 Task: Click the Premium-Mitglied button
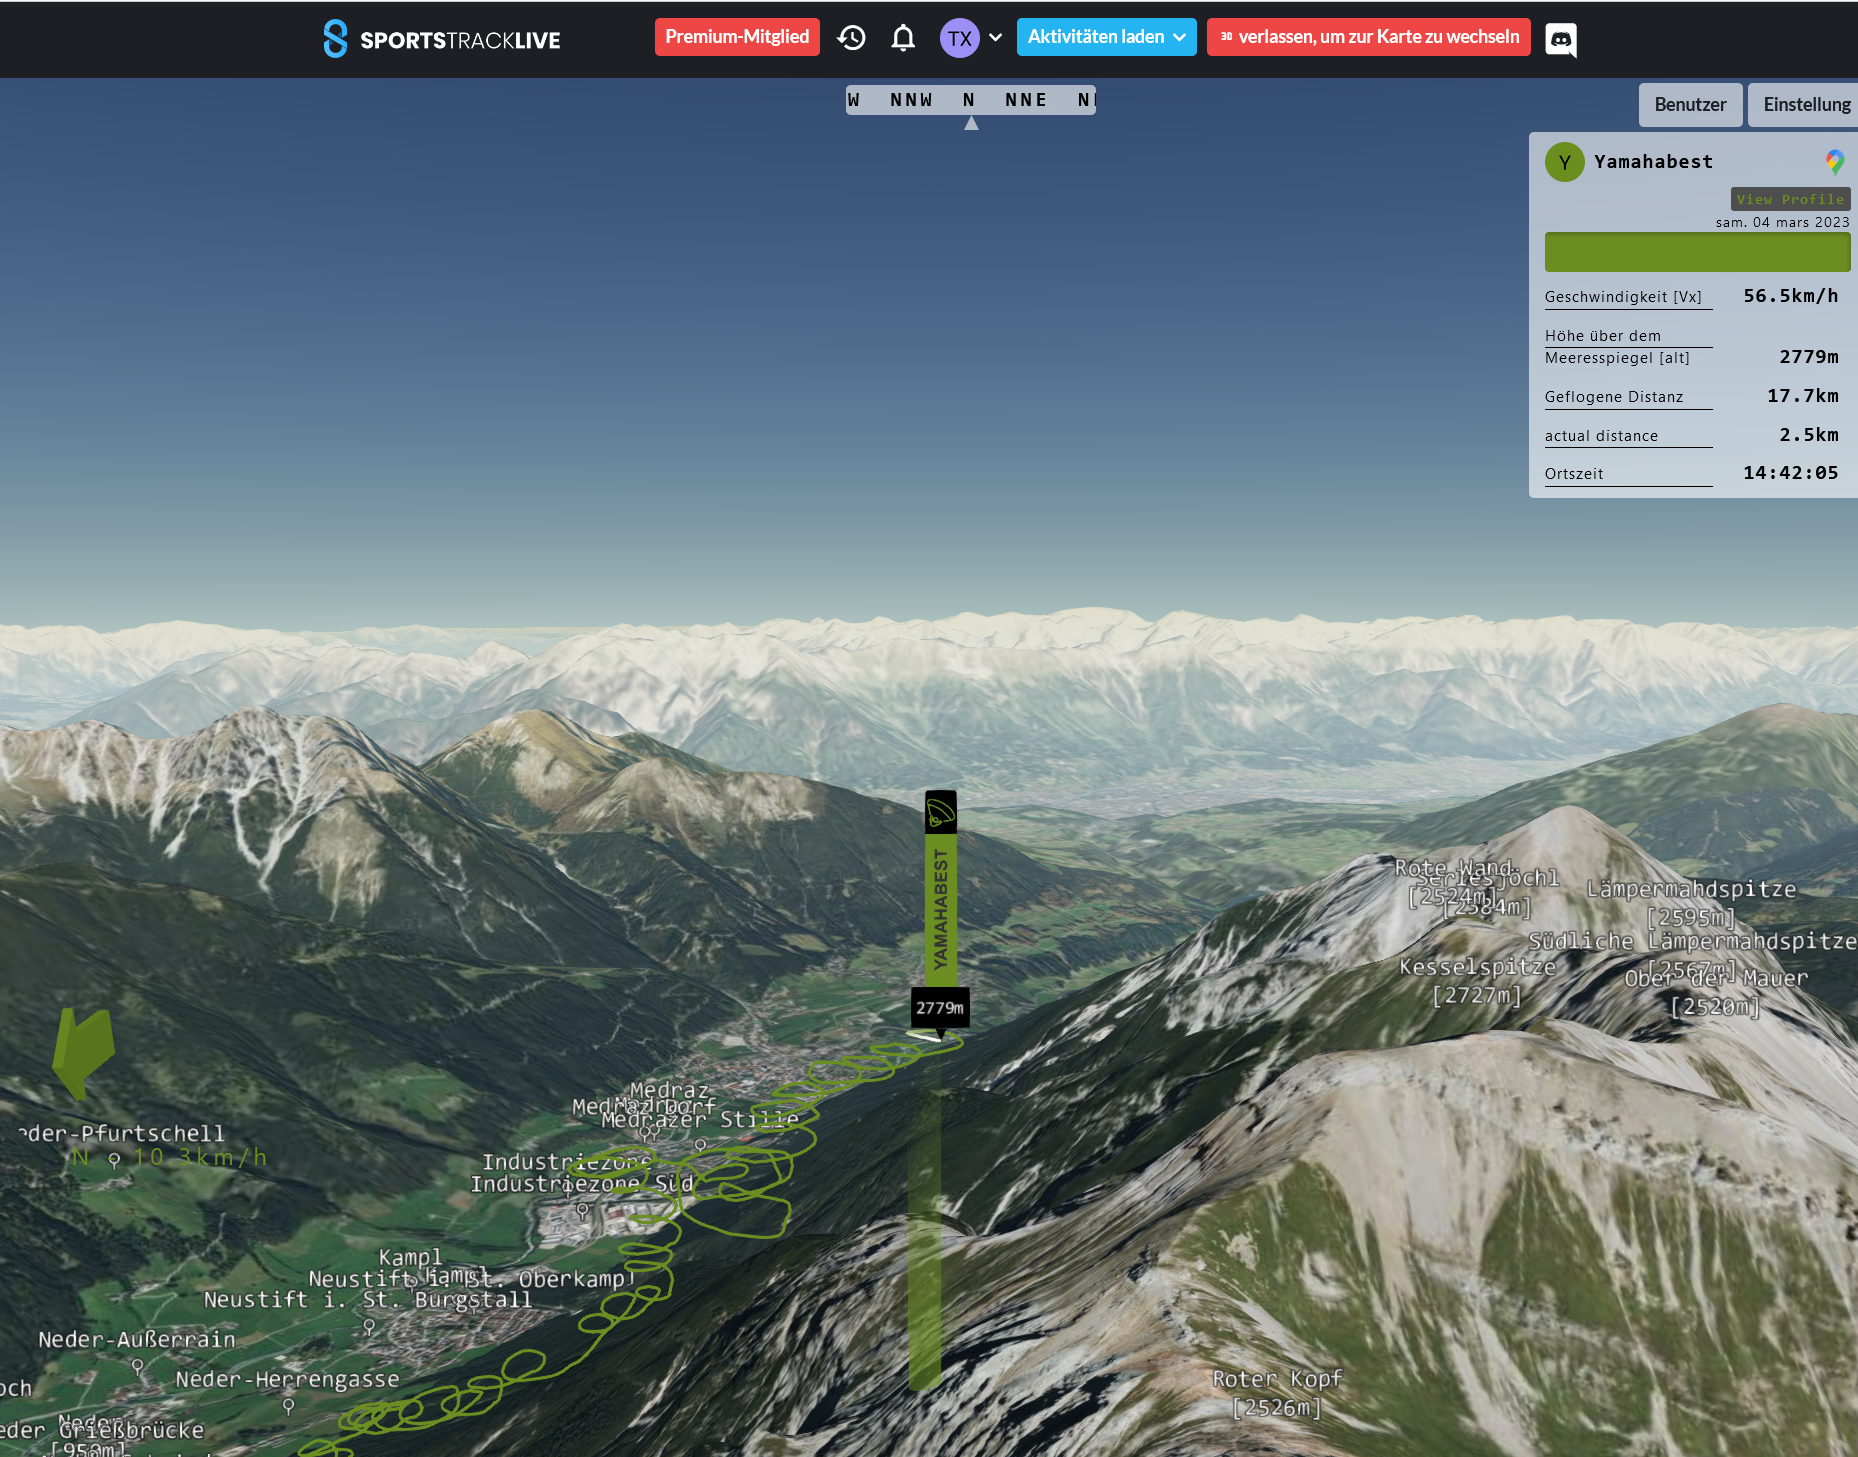(737, 37)
